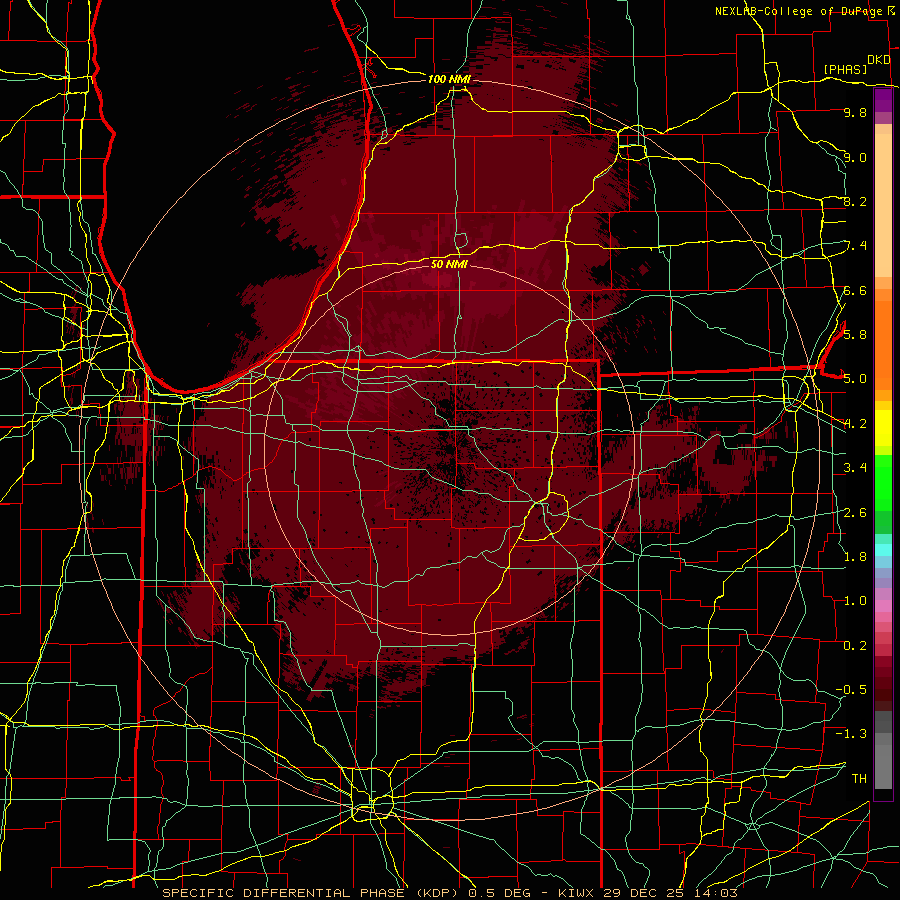The width and height of the screenshot is (900, 900).
Task: Click the 5.8 legend value
Action: point(855,335)
